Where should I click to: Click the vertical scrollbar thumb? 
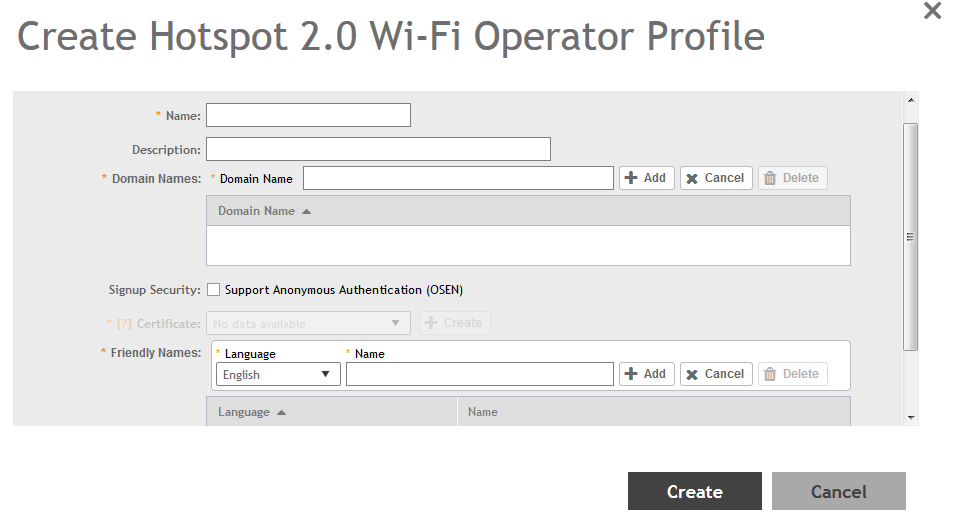910,237
